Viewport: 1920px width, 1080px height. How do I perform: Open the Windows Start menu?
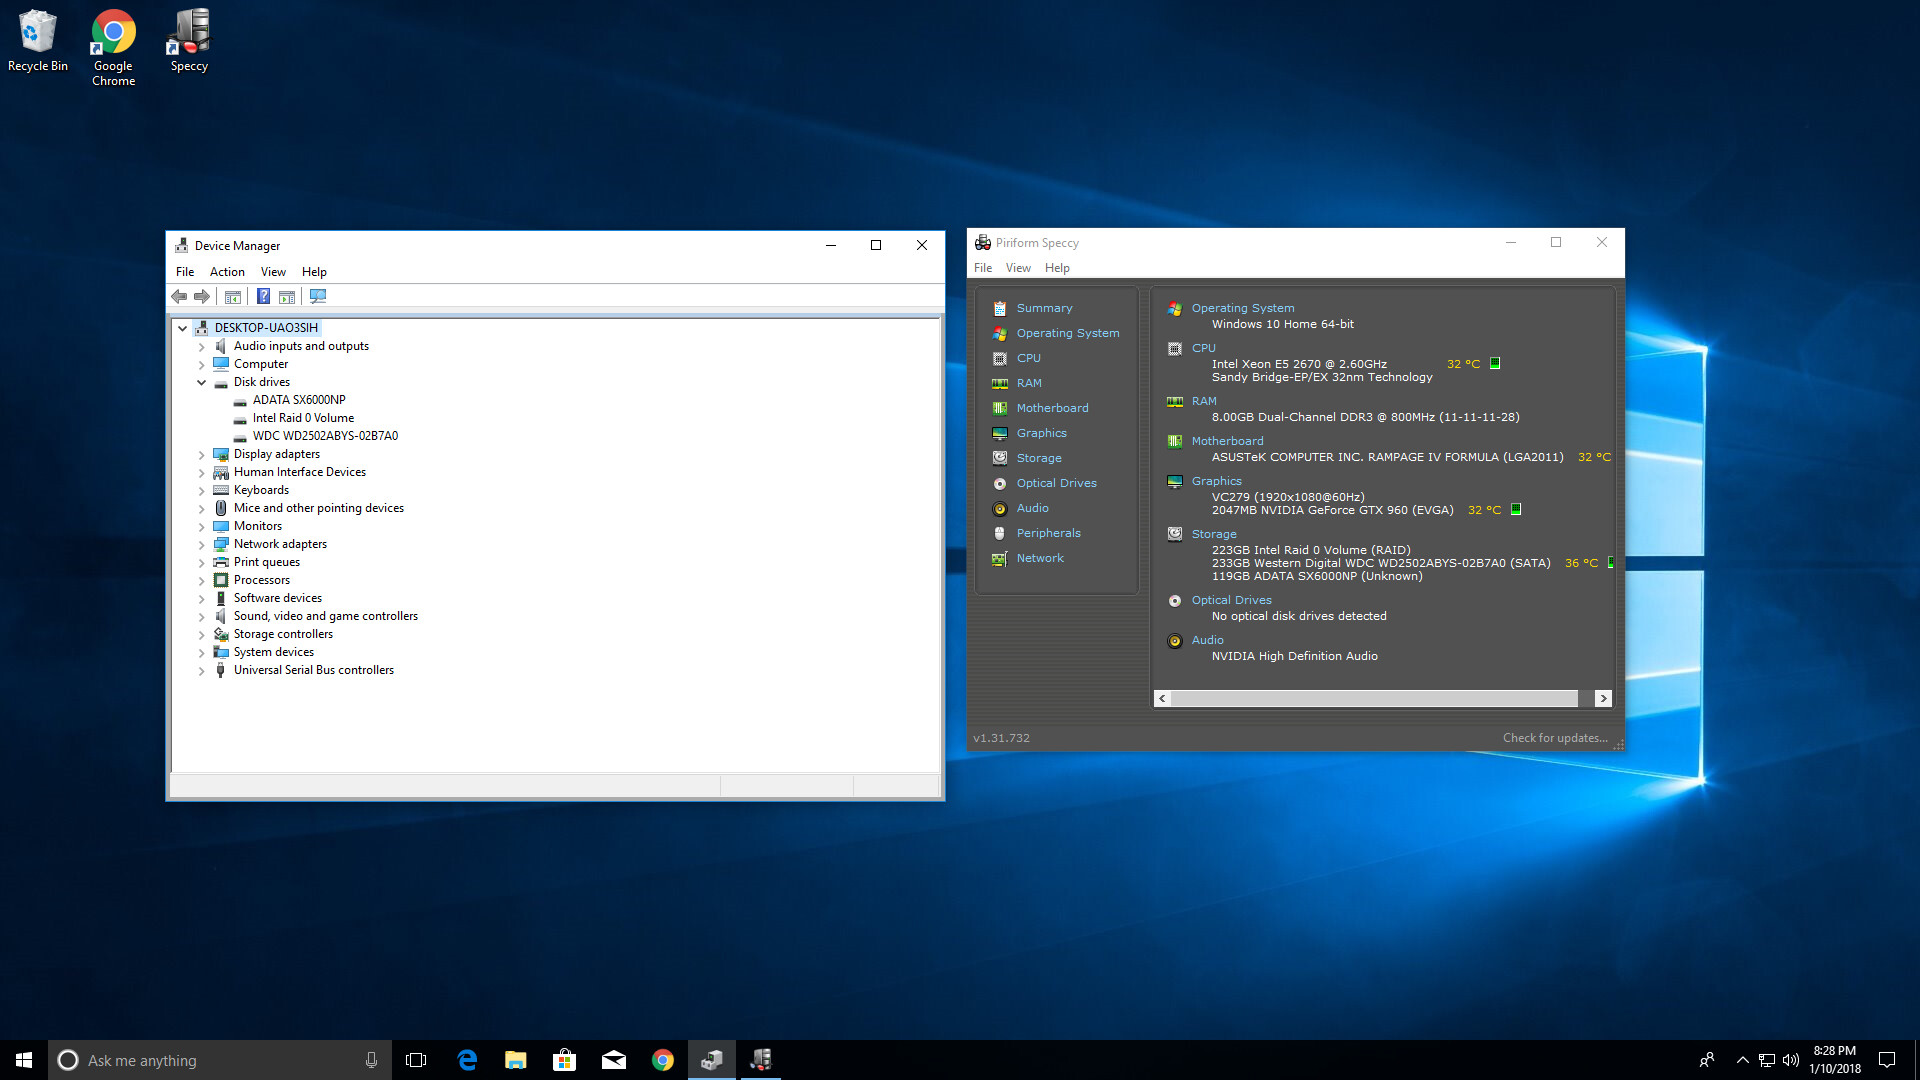pyautogui.click(x=24, y=1060)
